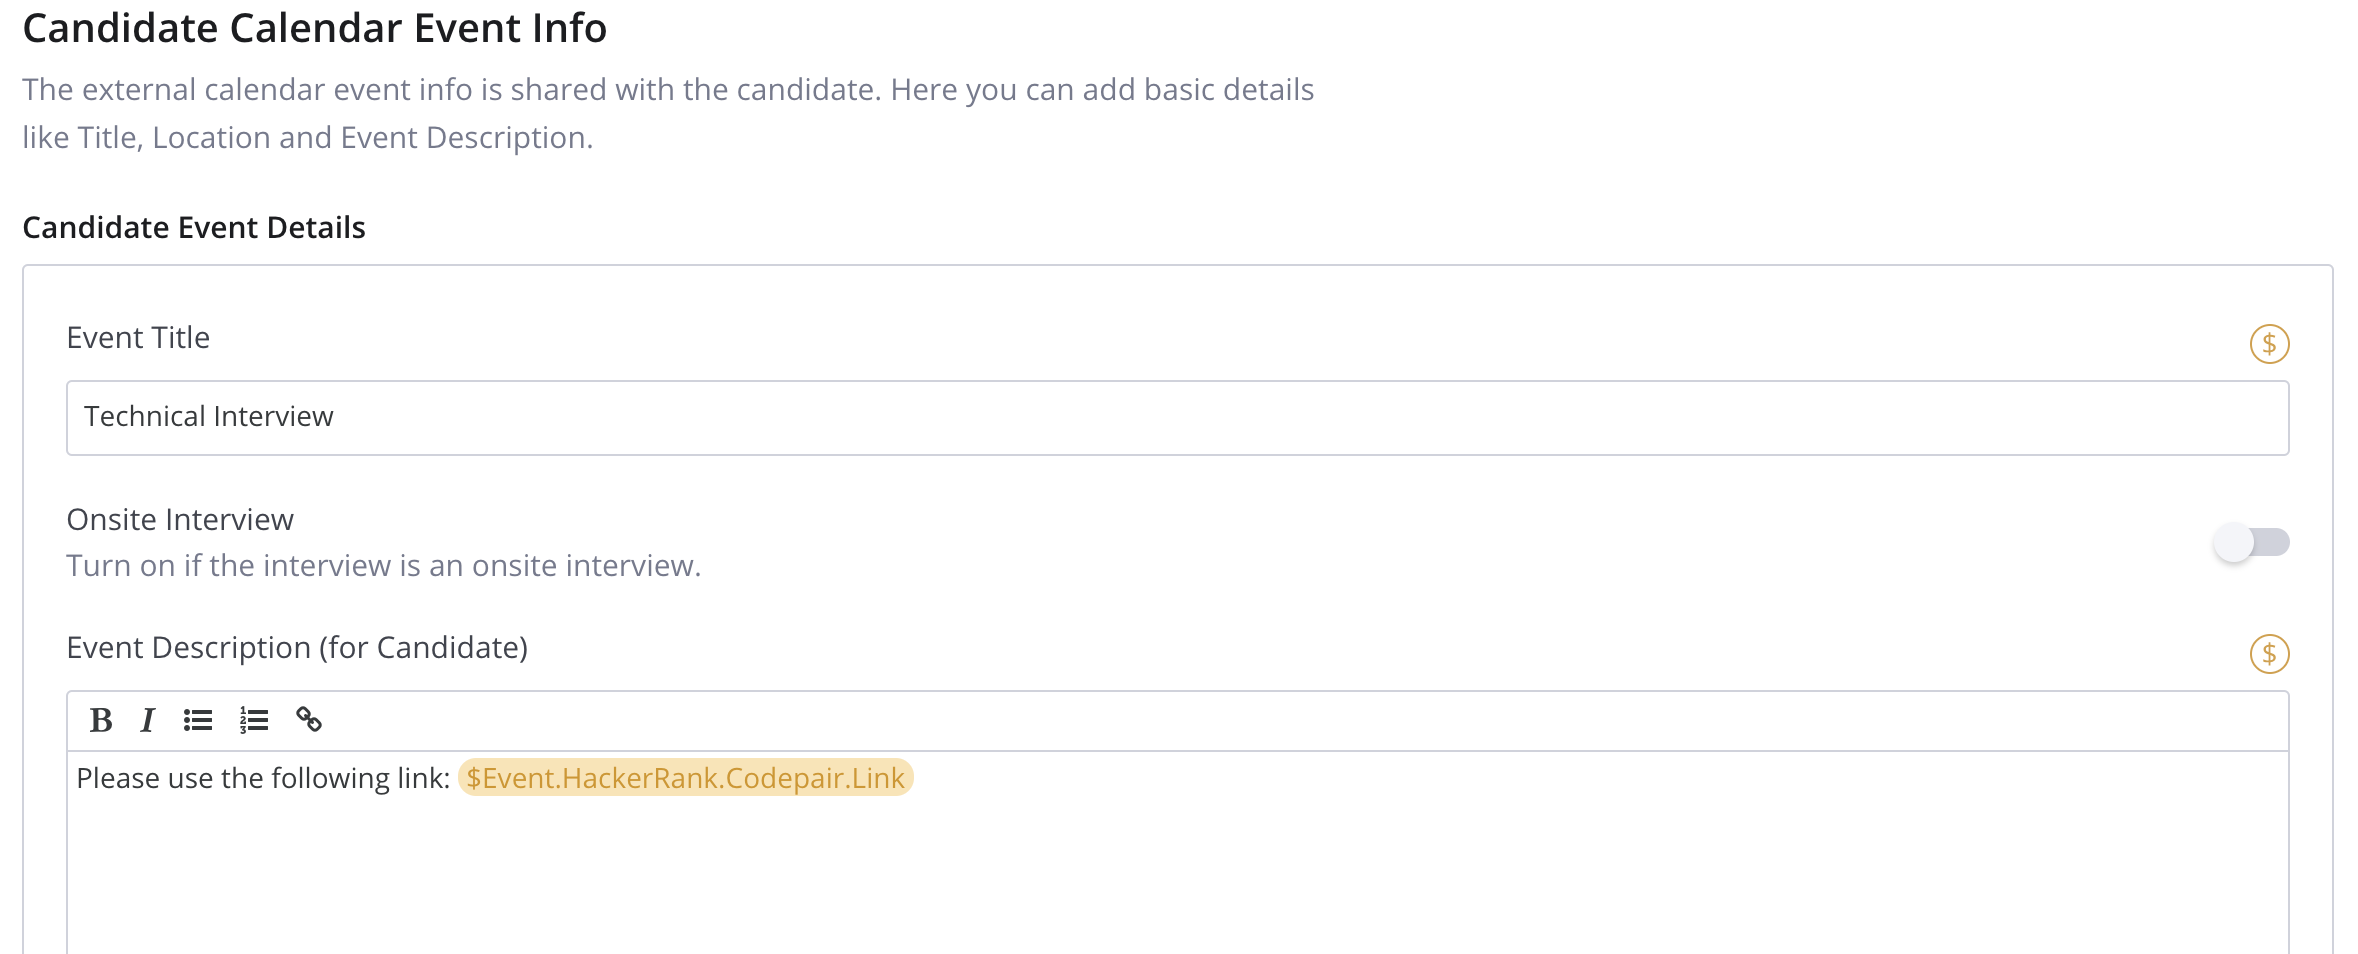
Task: Click into the Event Title input field
Action: click(1176, 418)
